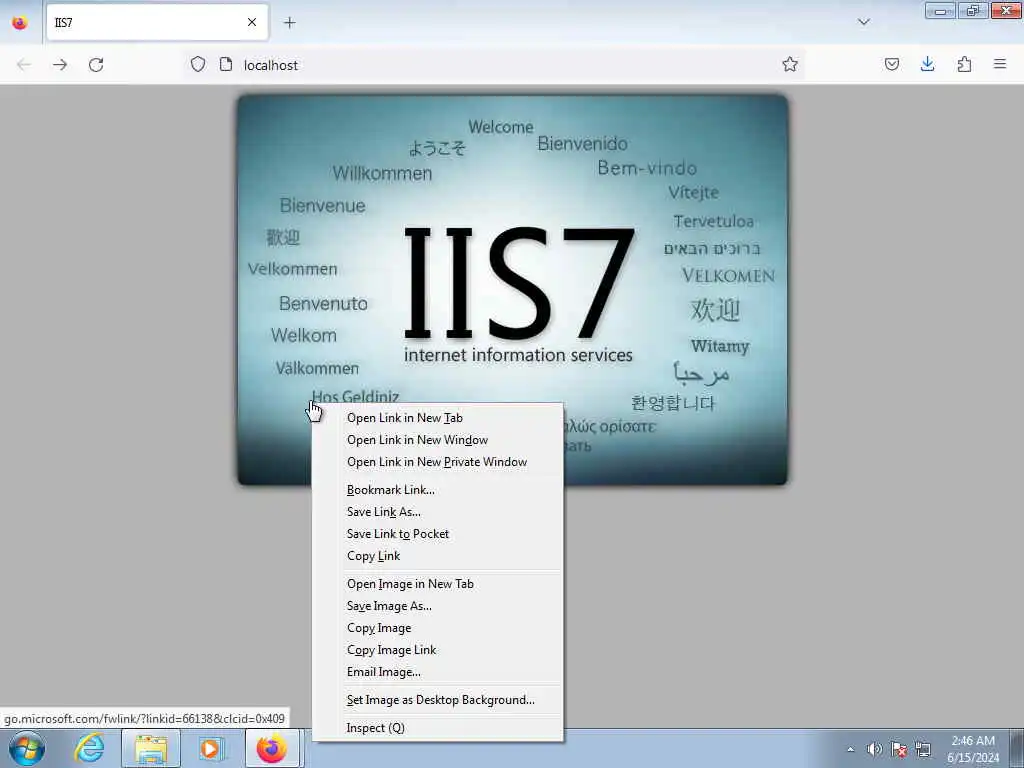
Task: Open Windows Media Player from the taskbar
Action: 211,748
